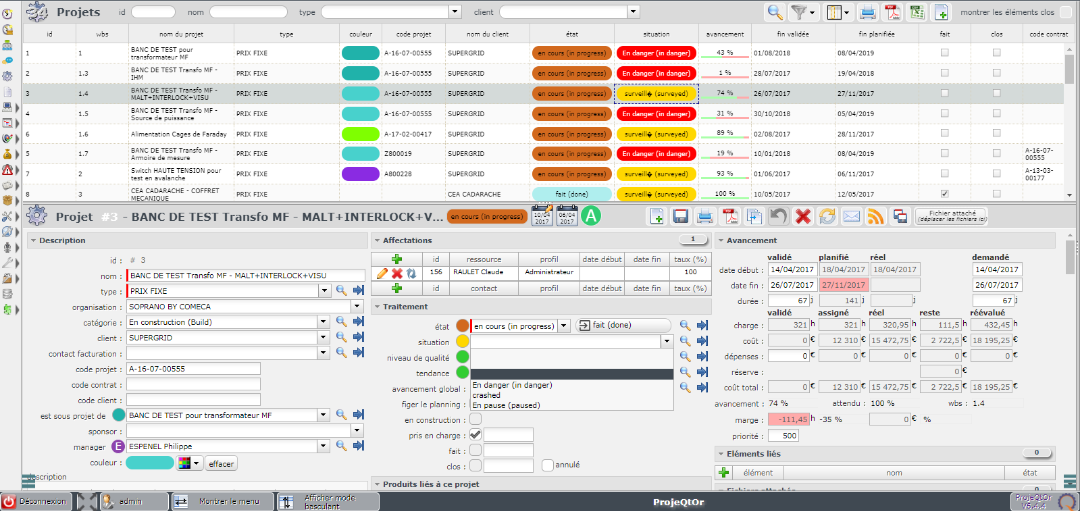Image resolution: width=1080 pixels, height=511 pixels.
Task: Click the orange RSS subscribe icon
Action: (x=875, y=216)
